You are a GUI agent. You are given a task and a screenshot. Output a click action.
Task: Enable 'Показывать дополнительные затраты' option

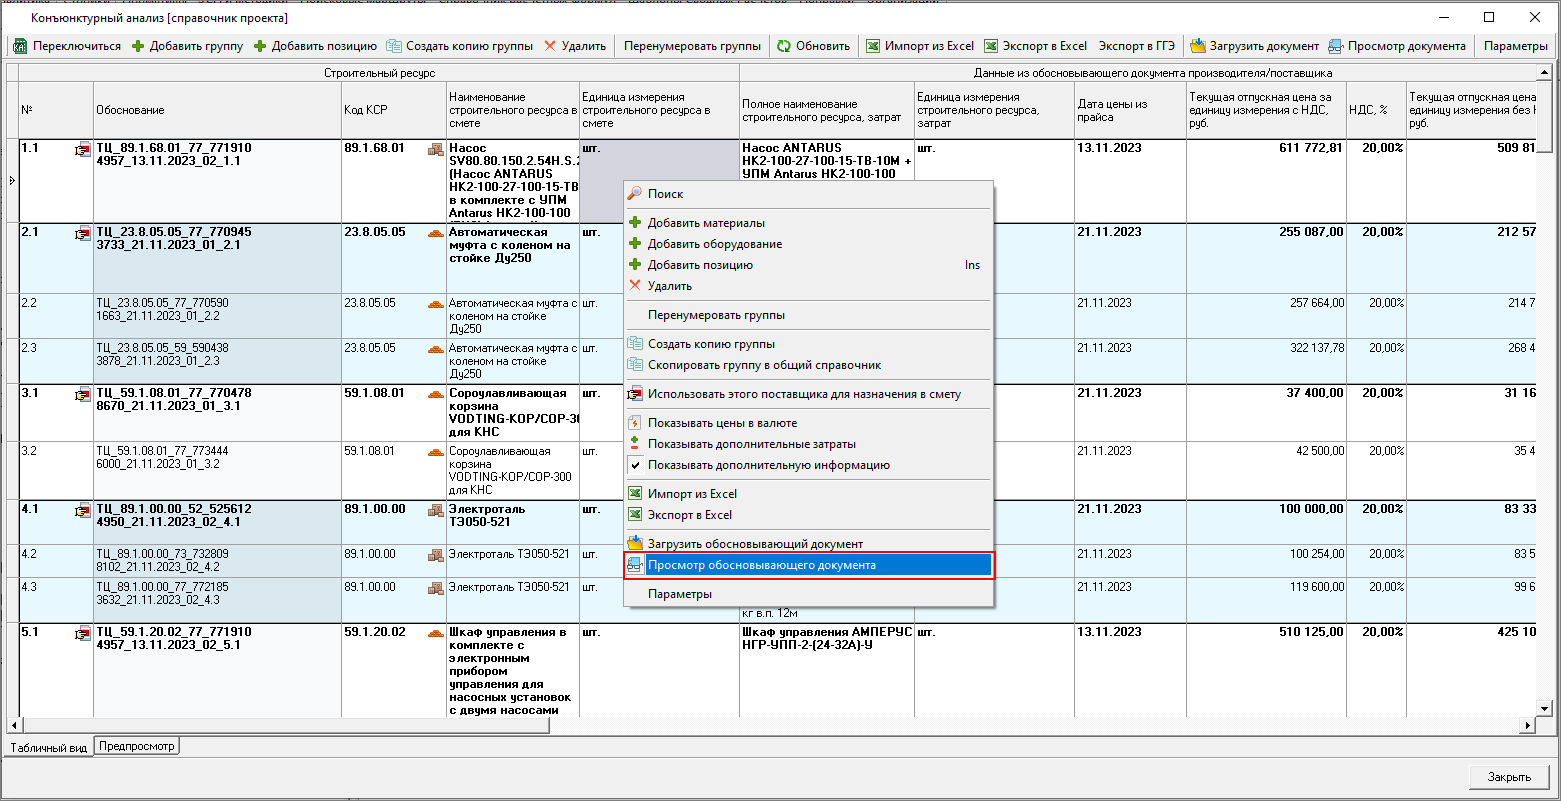point(751,444)
